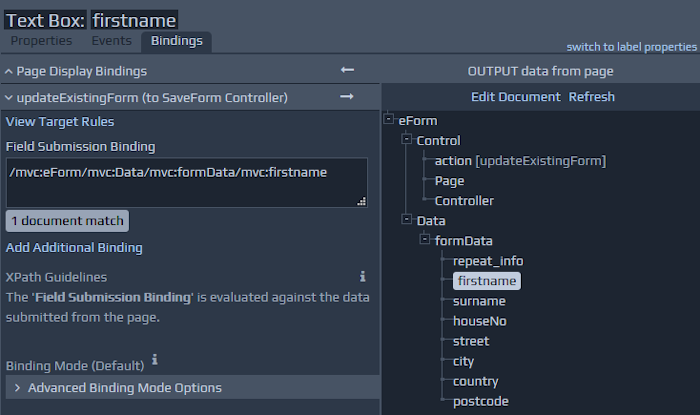Switch to the Events tab

[x=111, y=41]
